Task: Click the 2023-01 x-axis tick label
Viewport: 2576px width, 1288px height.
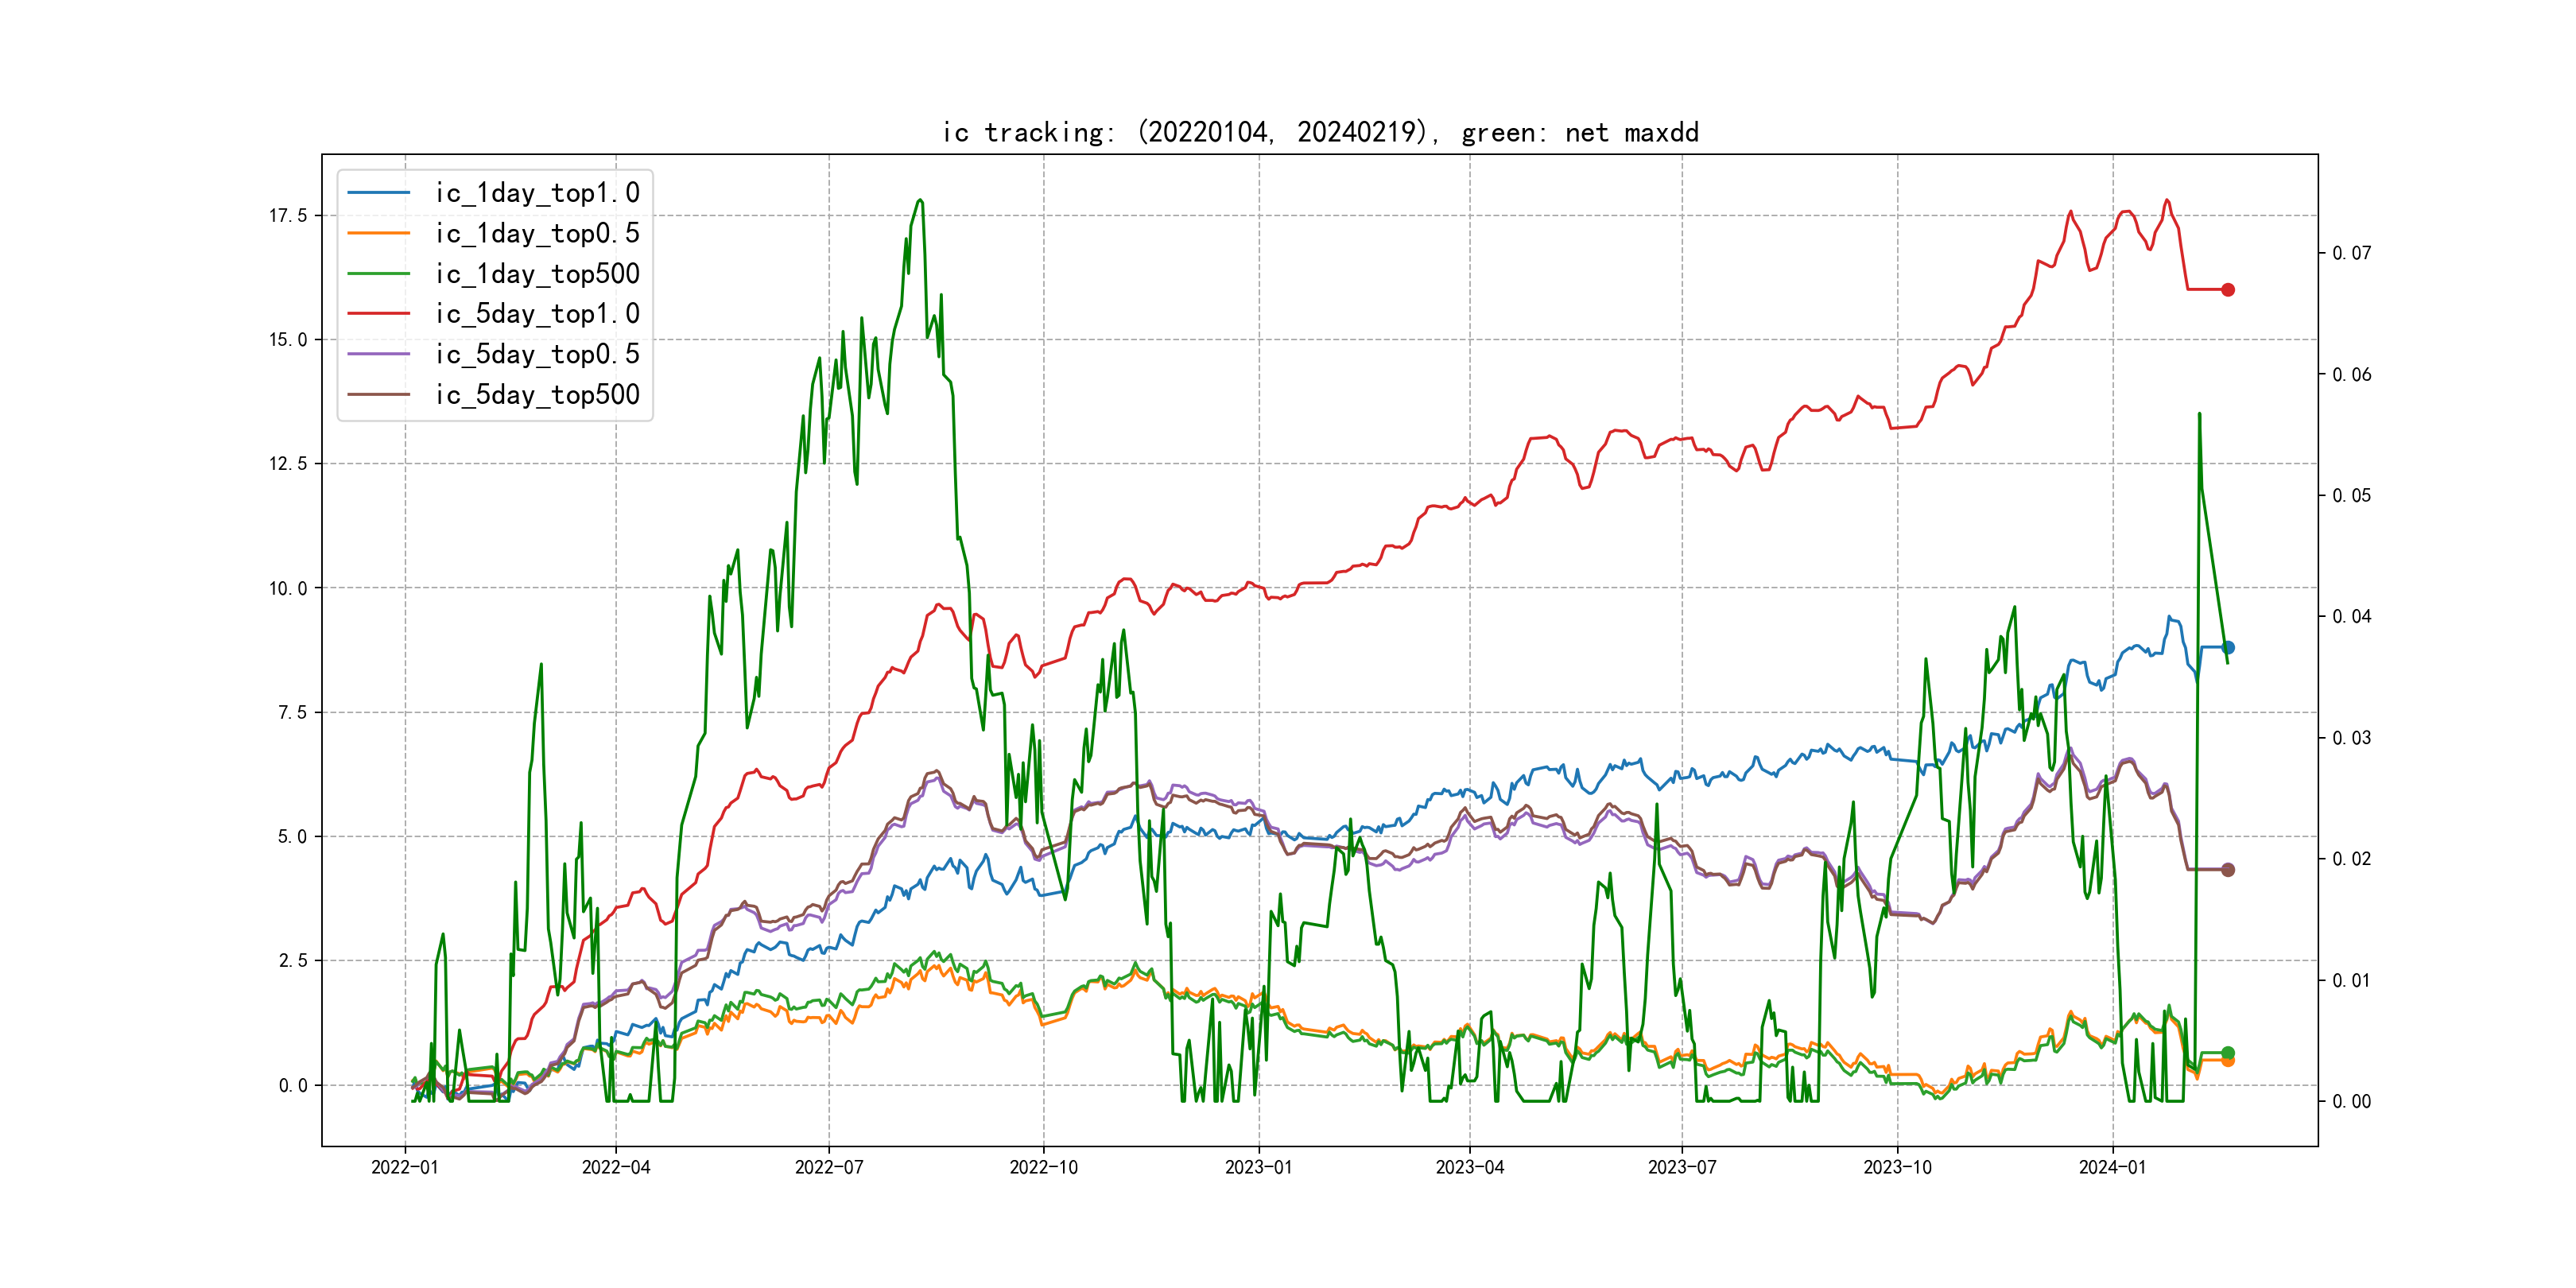Action: click(1258, 1167)
